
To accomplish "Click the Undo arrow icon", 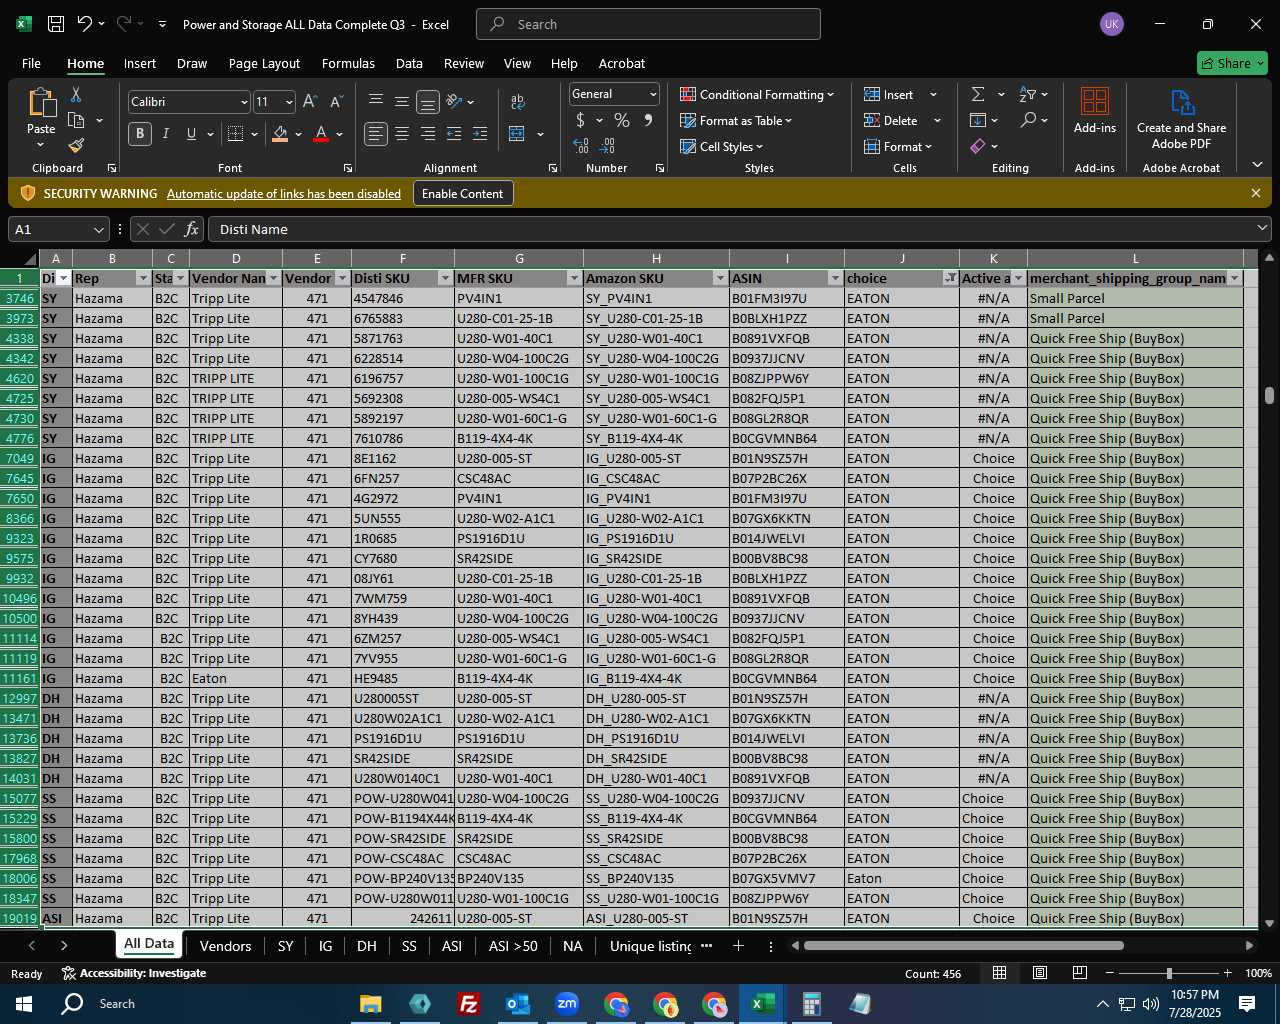I will (85, 24).
